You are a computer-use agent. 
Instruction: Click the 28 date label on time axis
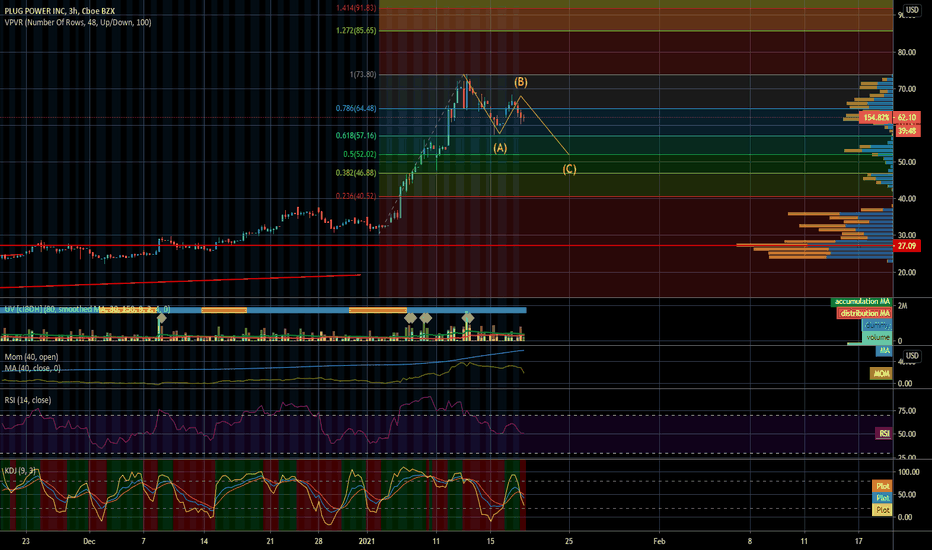319,541
